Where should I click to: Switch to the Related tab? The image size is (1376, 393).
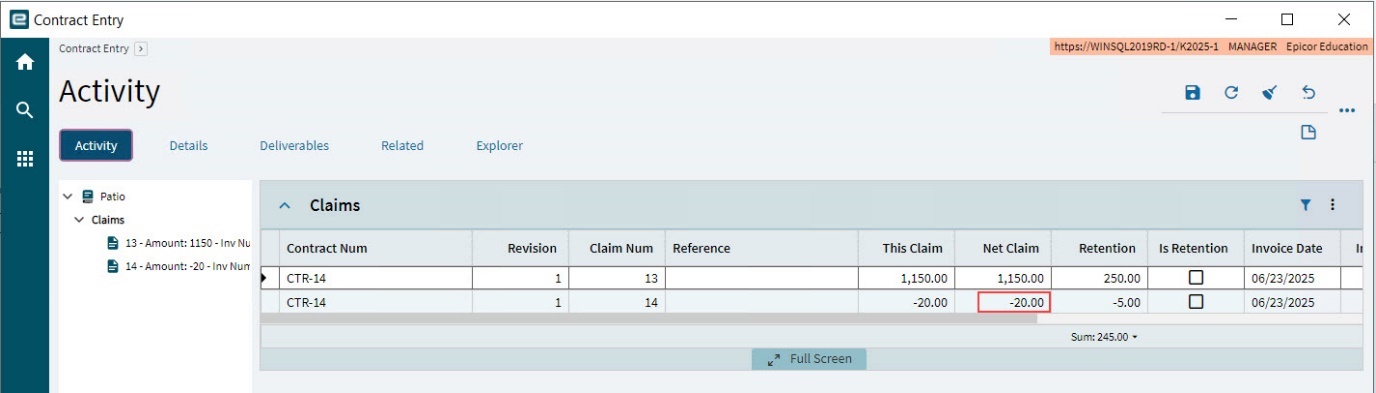coord(402,145)
